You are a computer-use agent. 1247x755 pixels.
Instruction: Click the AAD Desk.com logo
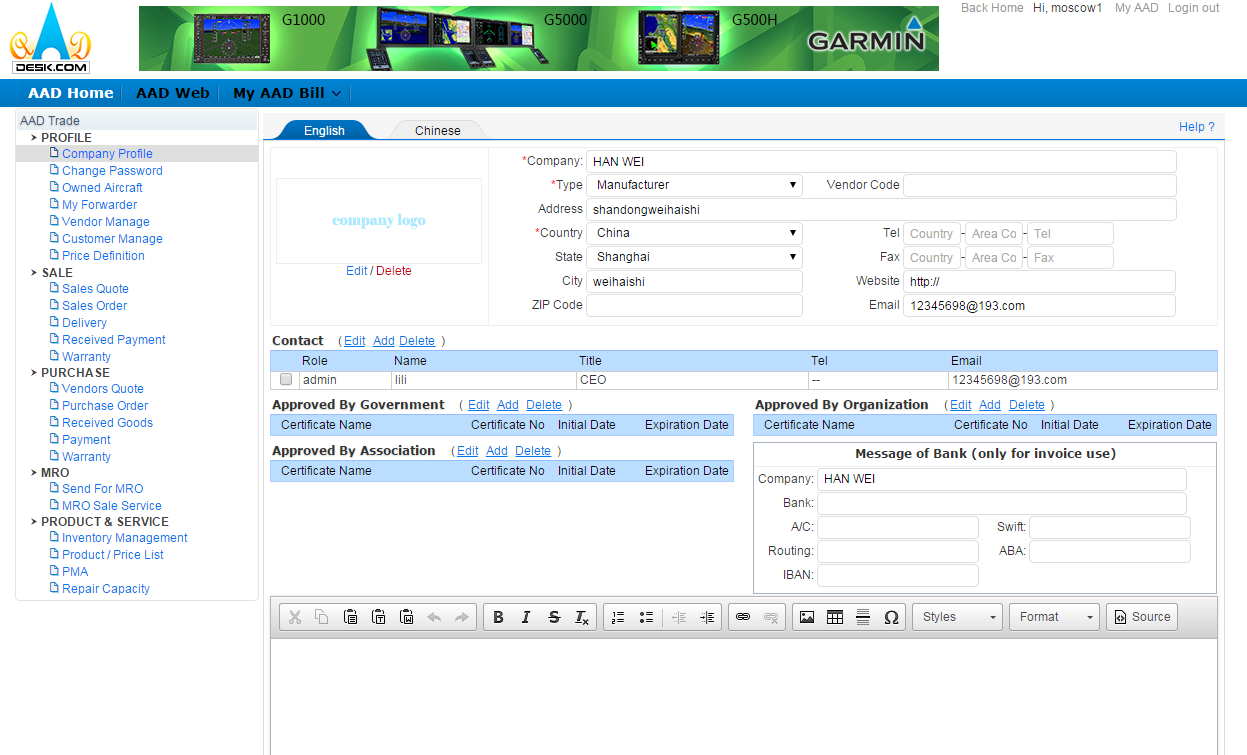[50, 40]
